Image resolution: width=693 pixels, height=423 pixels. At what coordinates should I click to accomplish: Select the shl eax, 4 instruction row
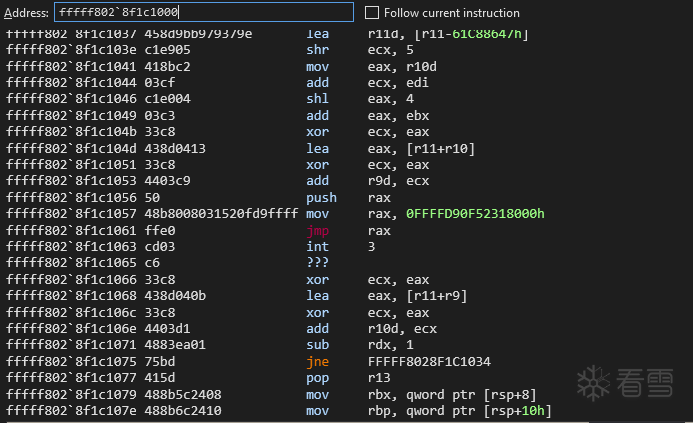[x=316, y=99]
